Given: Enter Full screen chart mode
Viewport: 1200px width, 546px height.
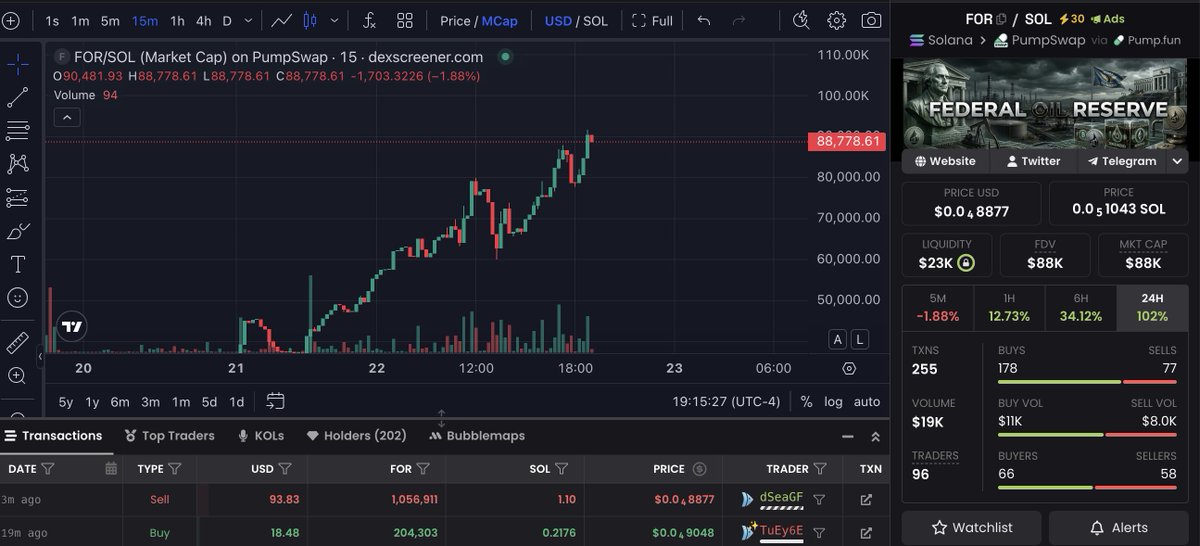Looking at the screenshot, I should pyautogui.click(x=652, y=20).
